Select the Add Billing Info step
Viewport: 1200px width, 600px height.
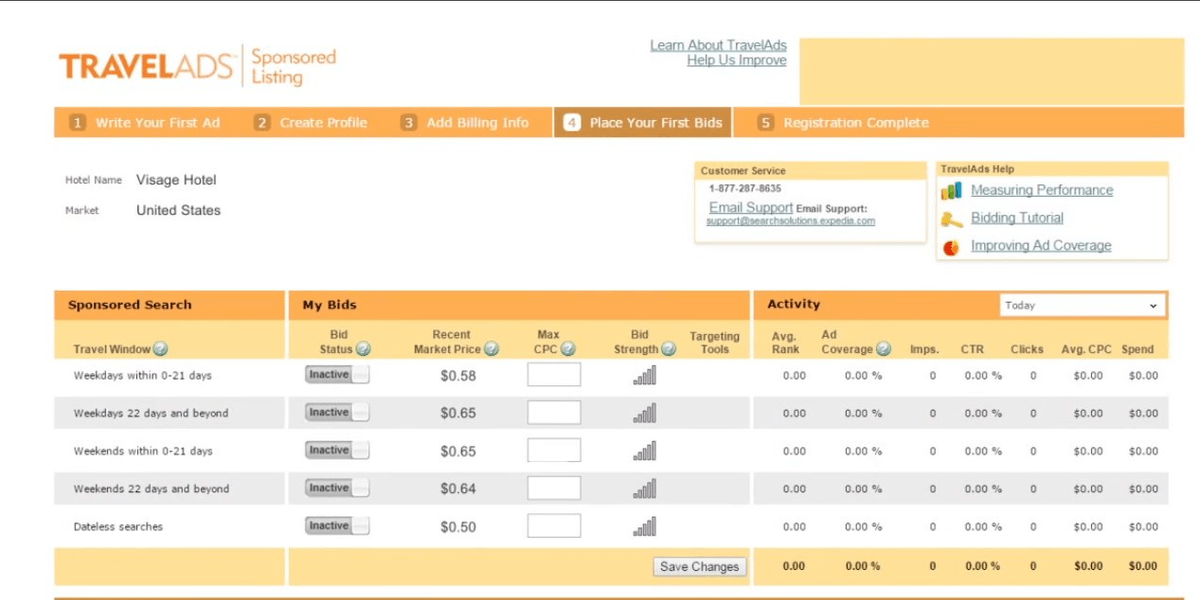coord(466,123)
